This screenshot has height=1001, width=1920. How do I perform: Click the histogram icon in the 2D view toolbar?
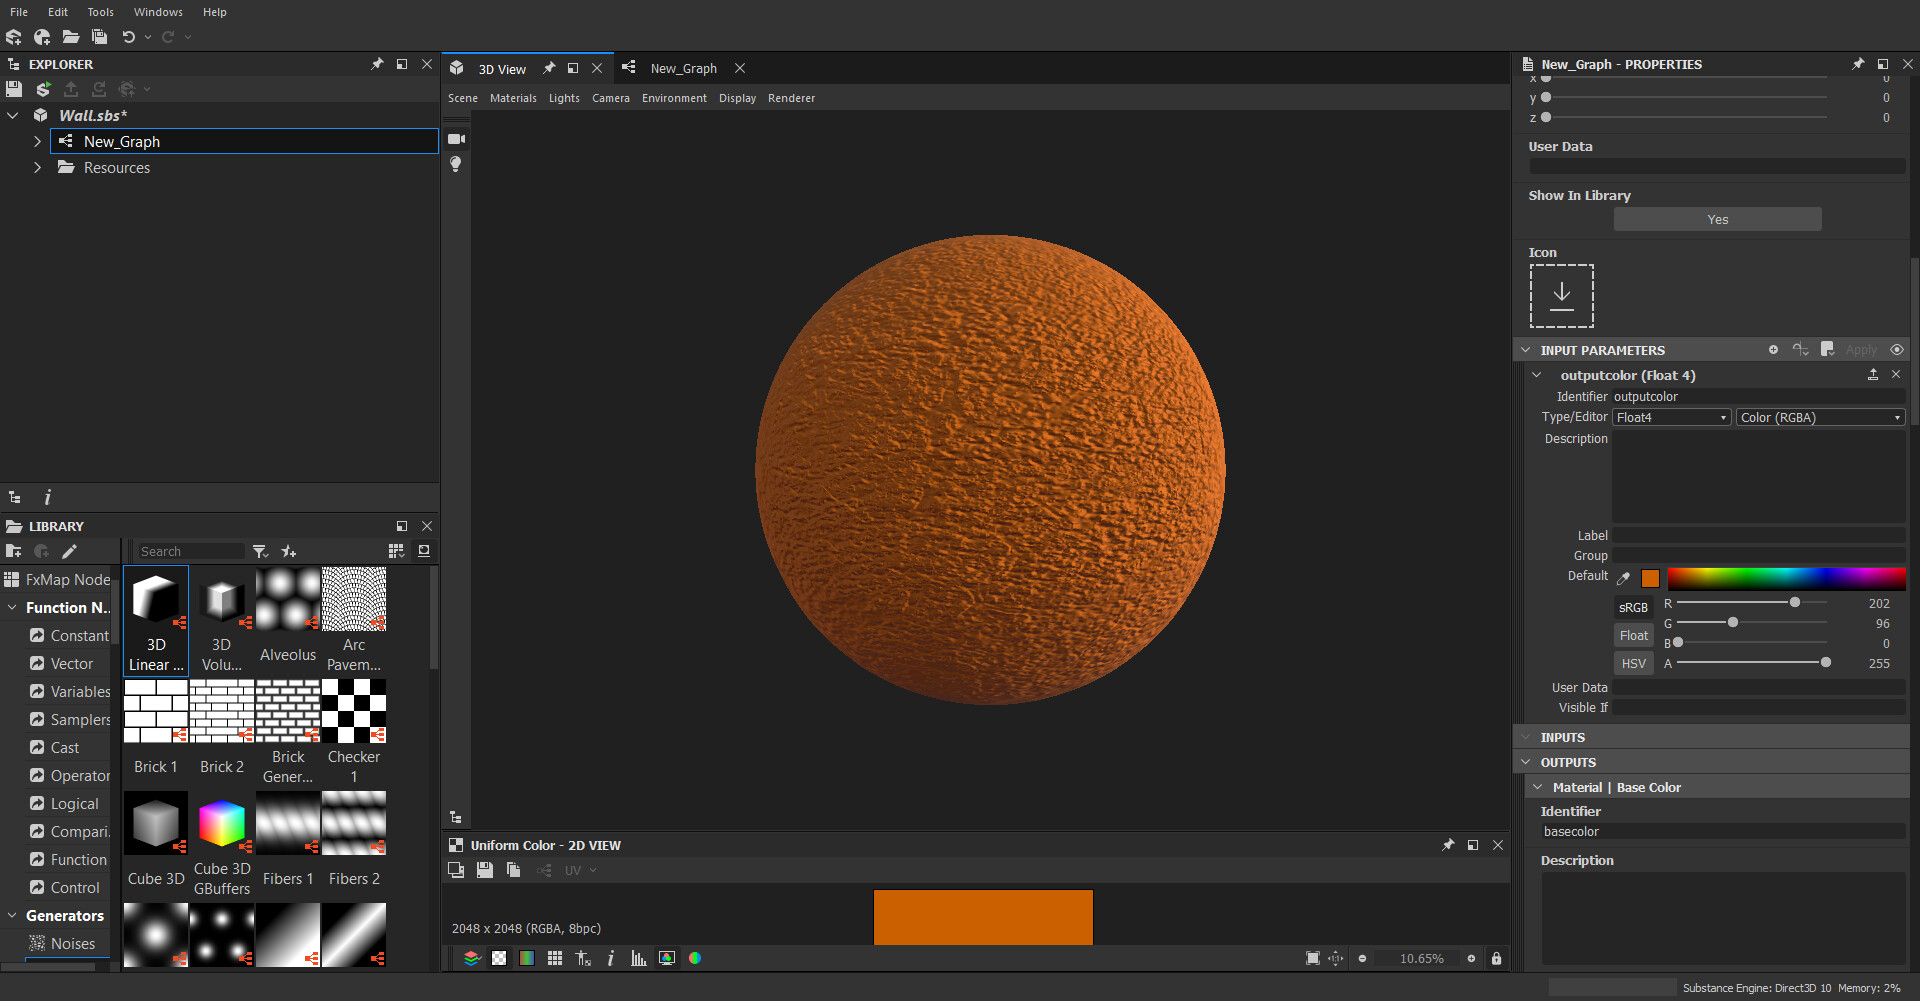click(639, 958)
